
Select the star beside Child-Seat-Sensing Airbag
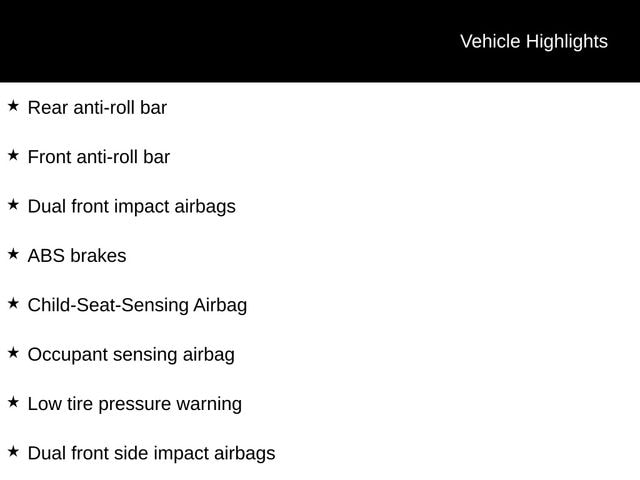13,303
